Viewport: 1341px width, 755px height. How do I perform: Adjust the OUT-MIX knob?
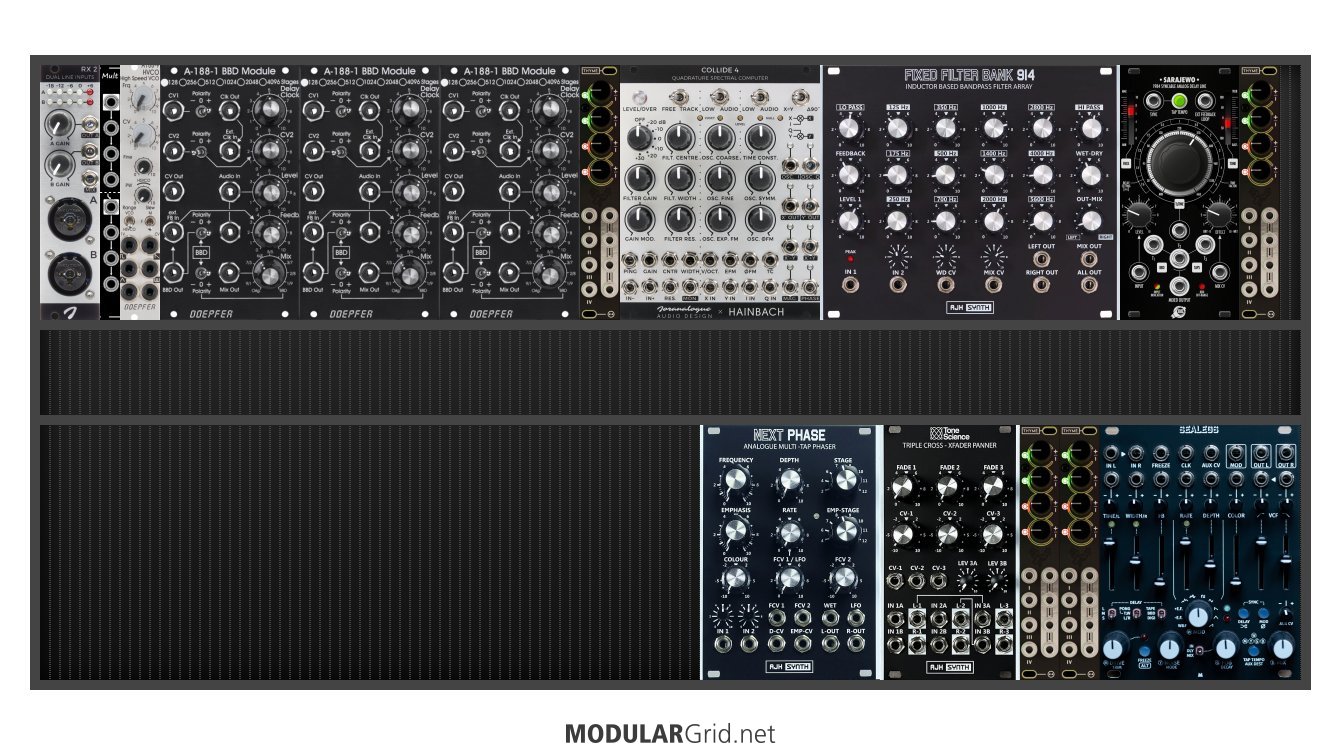[1090, 219]
